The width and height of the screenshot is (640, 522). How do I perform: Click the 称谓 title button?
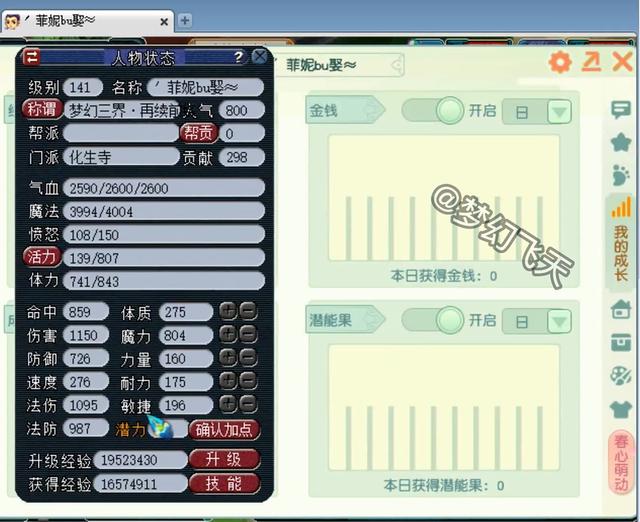point(42,110)
